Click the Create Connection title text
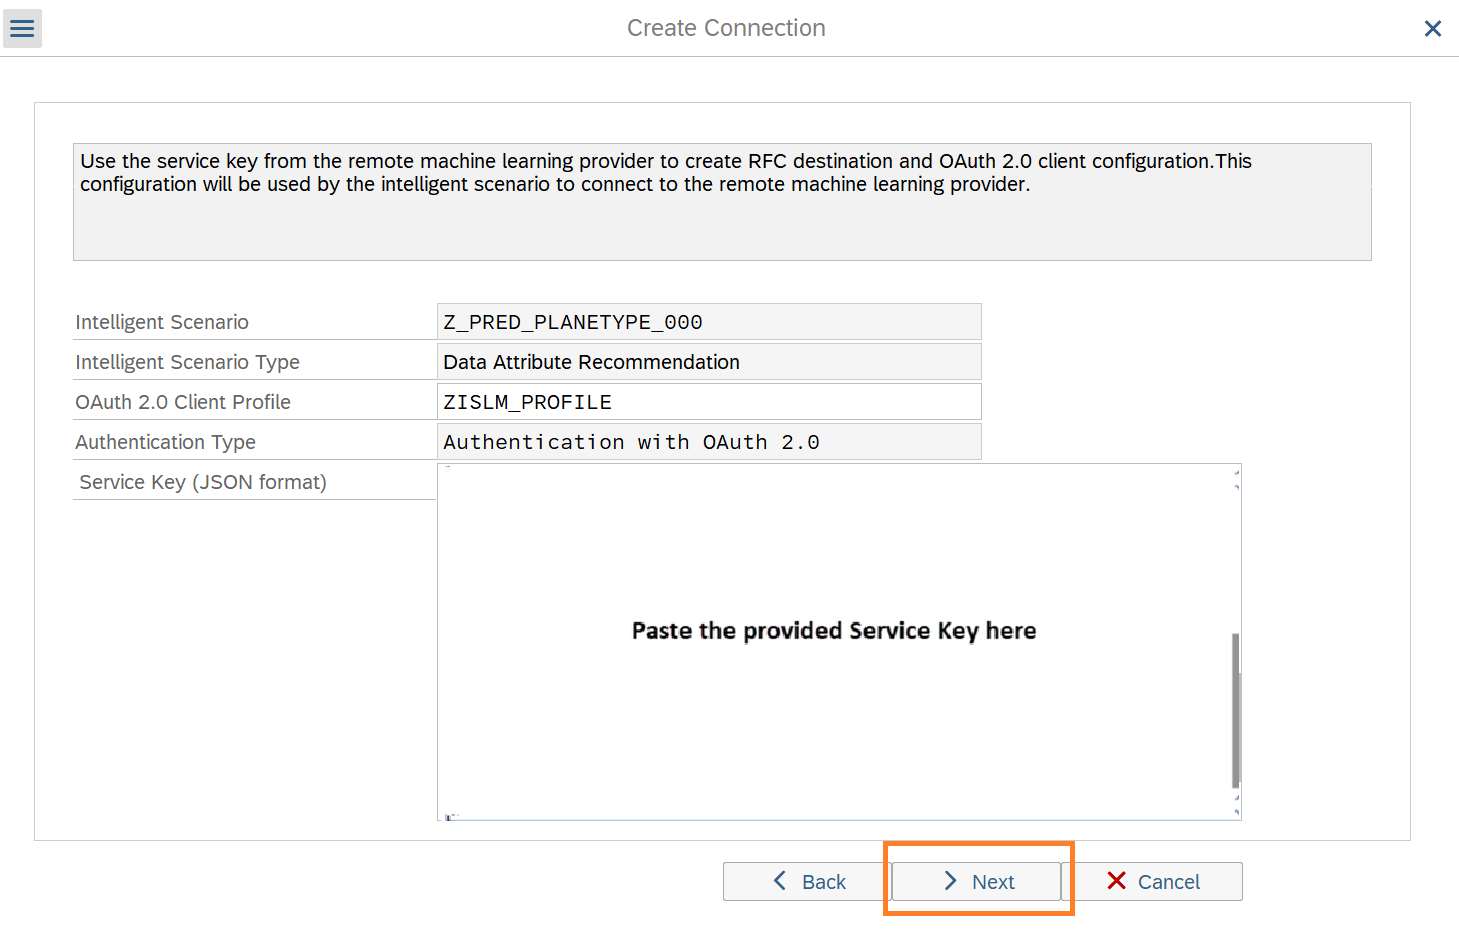 [x=726, y=28]
